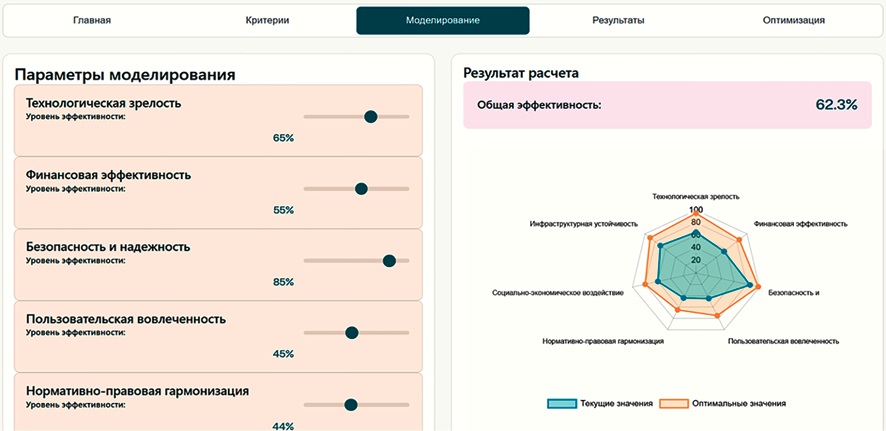The width and height of the screenshot is (886, 431).
Task: Go to the Результаты tab
Action: click(x=618, y=20)
